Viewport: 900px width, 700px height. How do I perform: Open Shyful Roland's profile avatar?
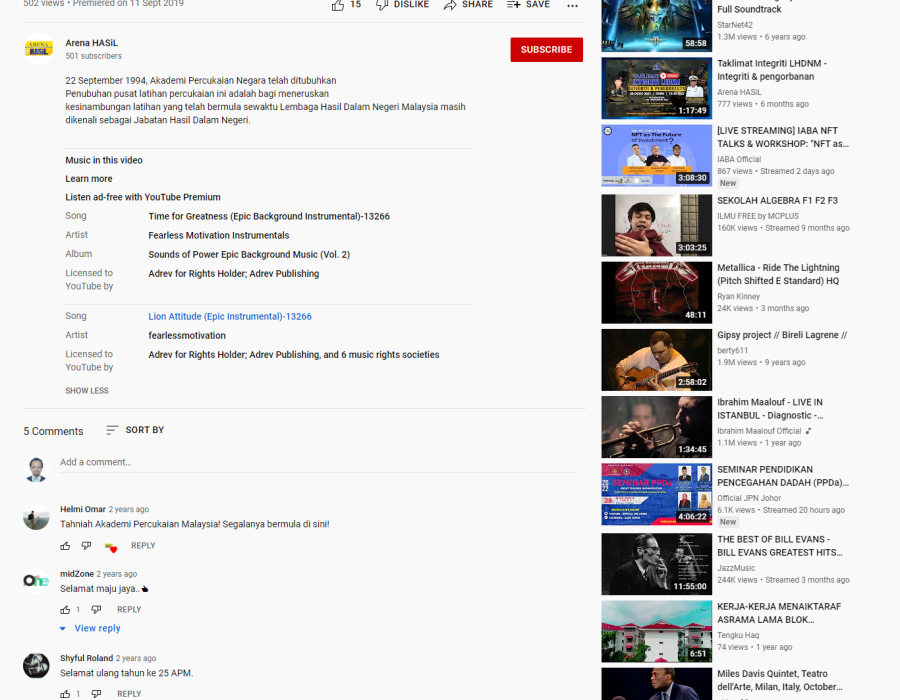pos(36,666)
